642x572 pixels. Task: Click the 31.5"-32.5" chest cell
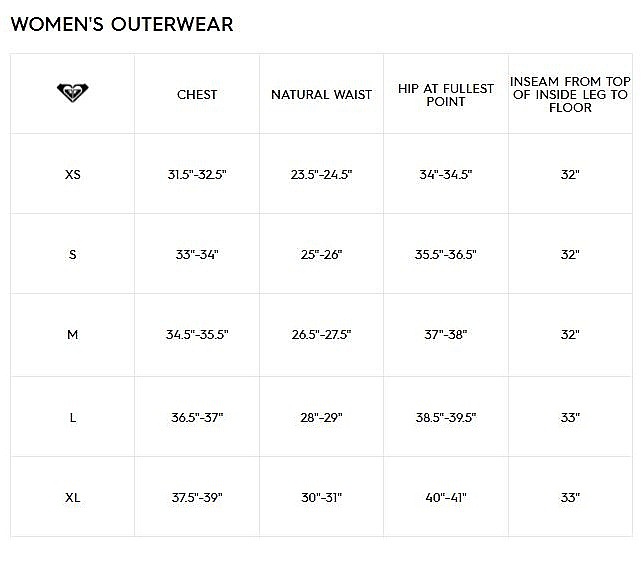197,174
